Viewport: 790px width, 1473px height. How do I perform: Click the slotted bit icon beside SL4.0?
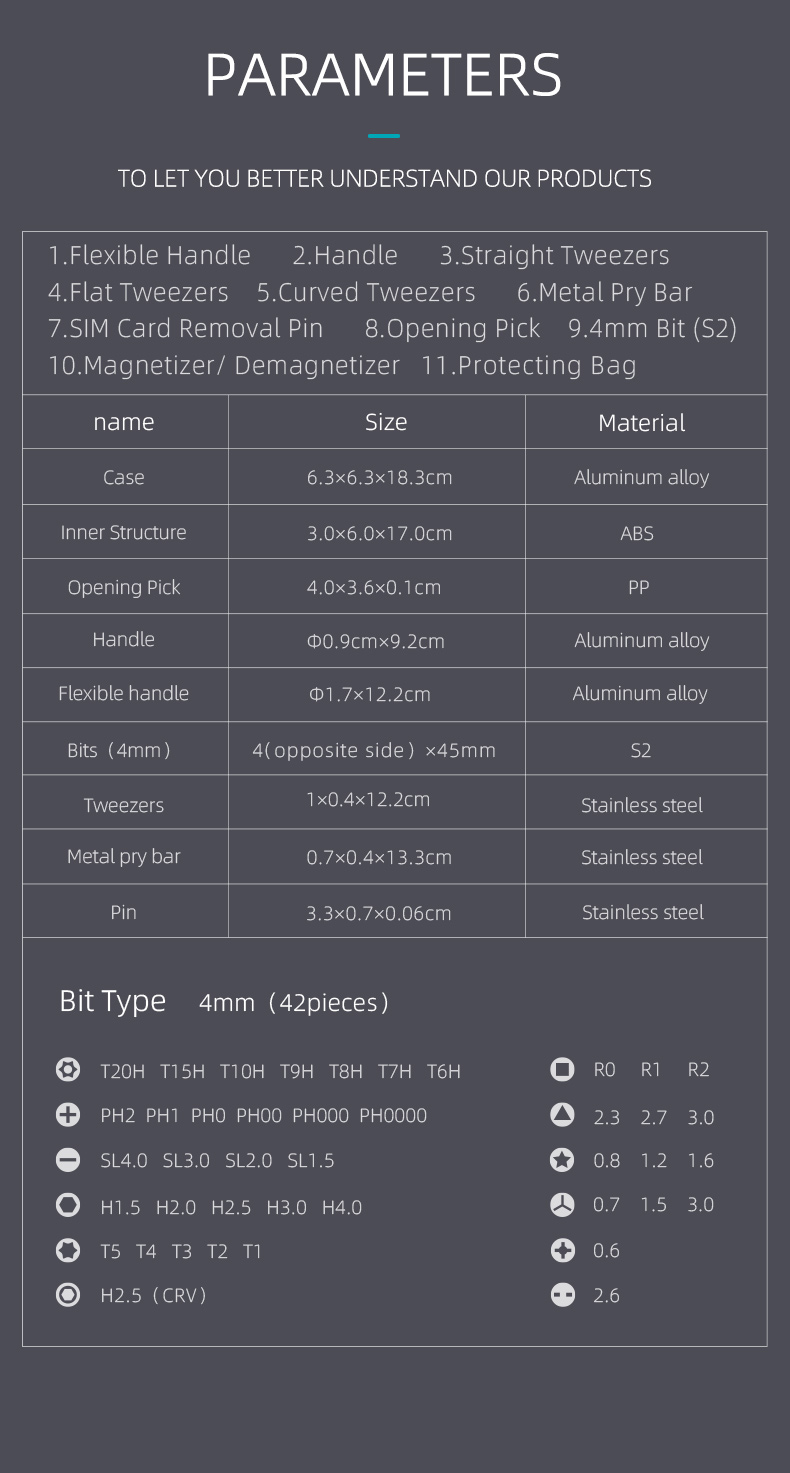(x=68, y=1160)
